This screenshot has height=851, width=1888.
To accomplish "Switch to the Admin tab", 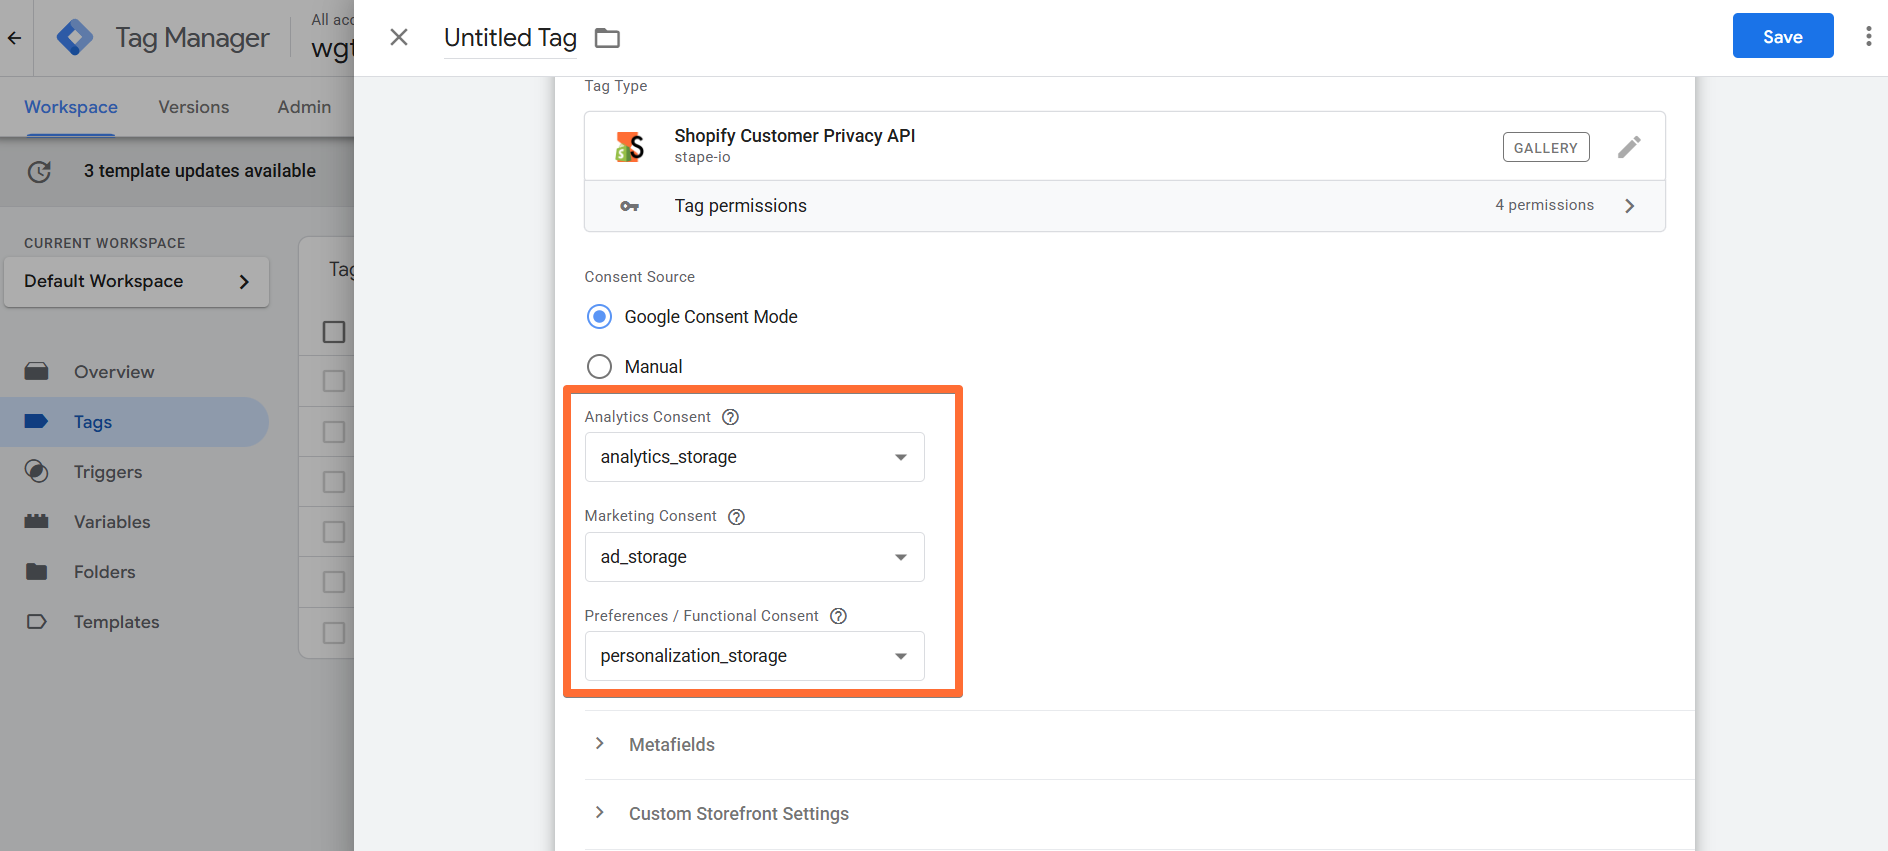I will pyautogui.click(x=304, y=107).
